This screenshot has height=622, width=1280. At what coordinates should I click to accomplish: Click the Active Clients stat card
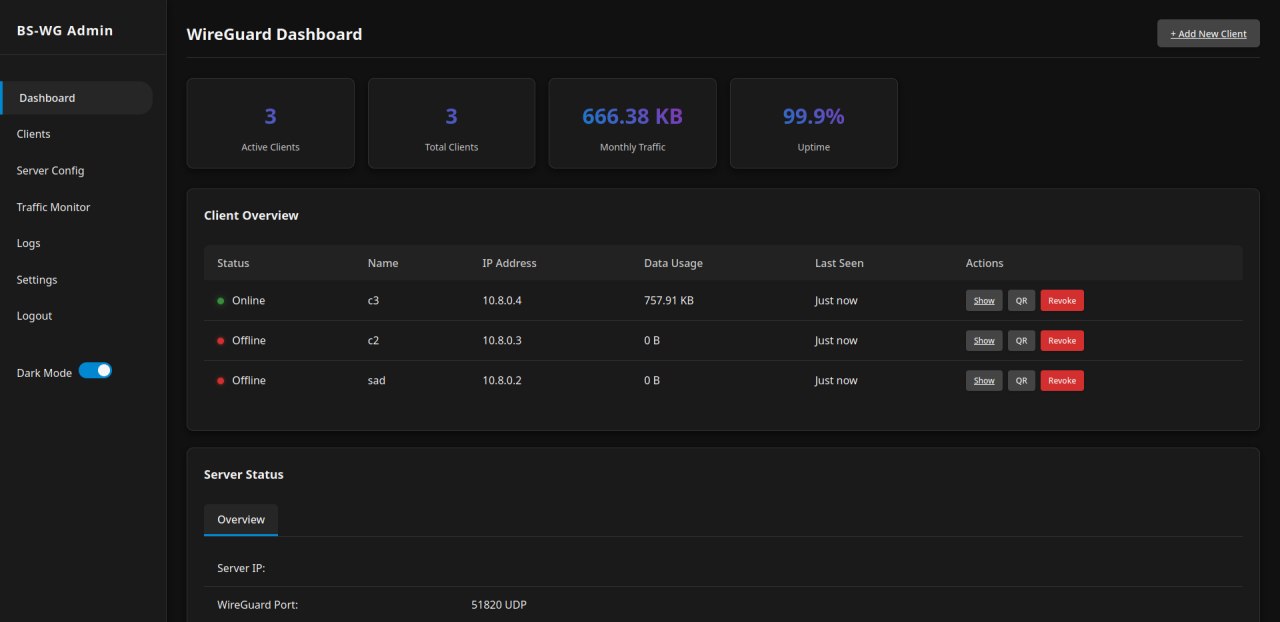coord(271,123)
